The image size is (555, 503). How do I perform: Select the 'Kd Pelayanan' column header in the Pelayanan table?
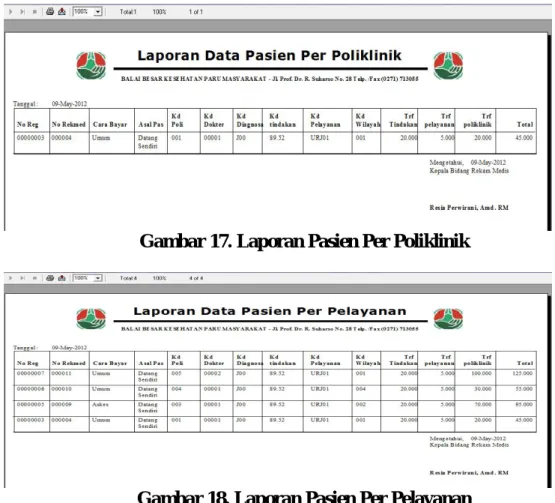click(325, 360)
